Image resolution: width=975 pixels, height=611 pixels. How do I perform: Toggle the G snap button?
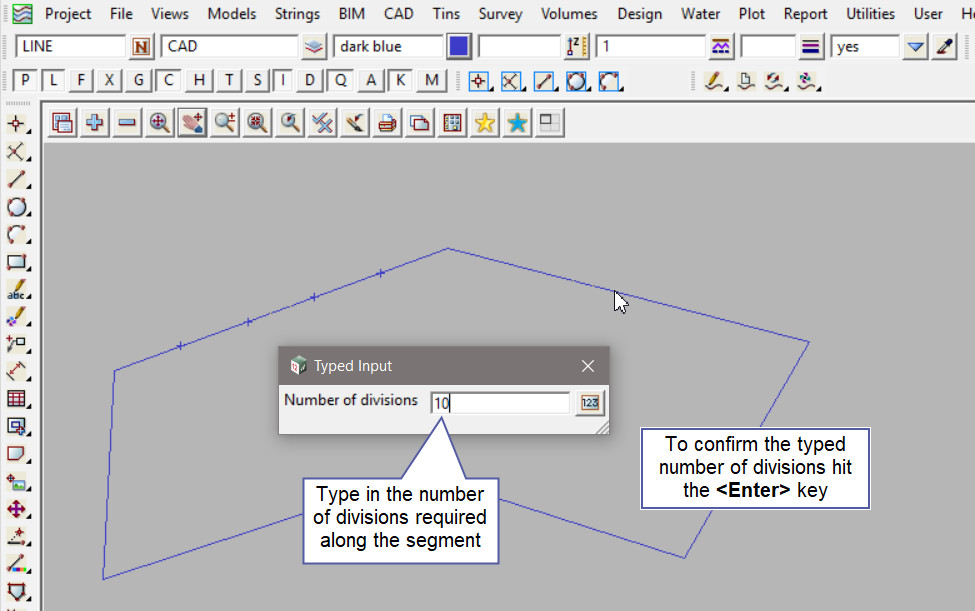[139, 81]
